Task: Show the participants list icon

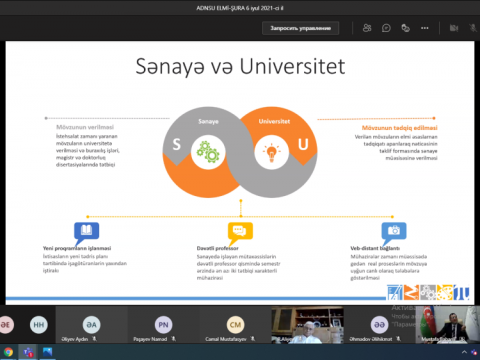Action: [367, 28]
